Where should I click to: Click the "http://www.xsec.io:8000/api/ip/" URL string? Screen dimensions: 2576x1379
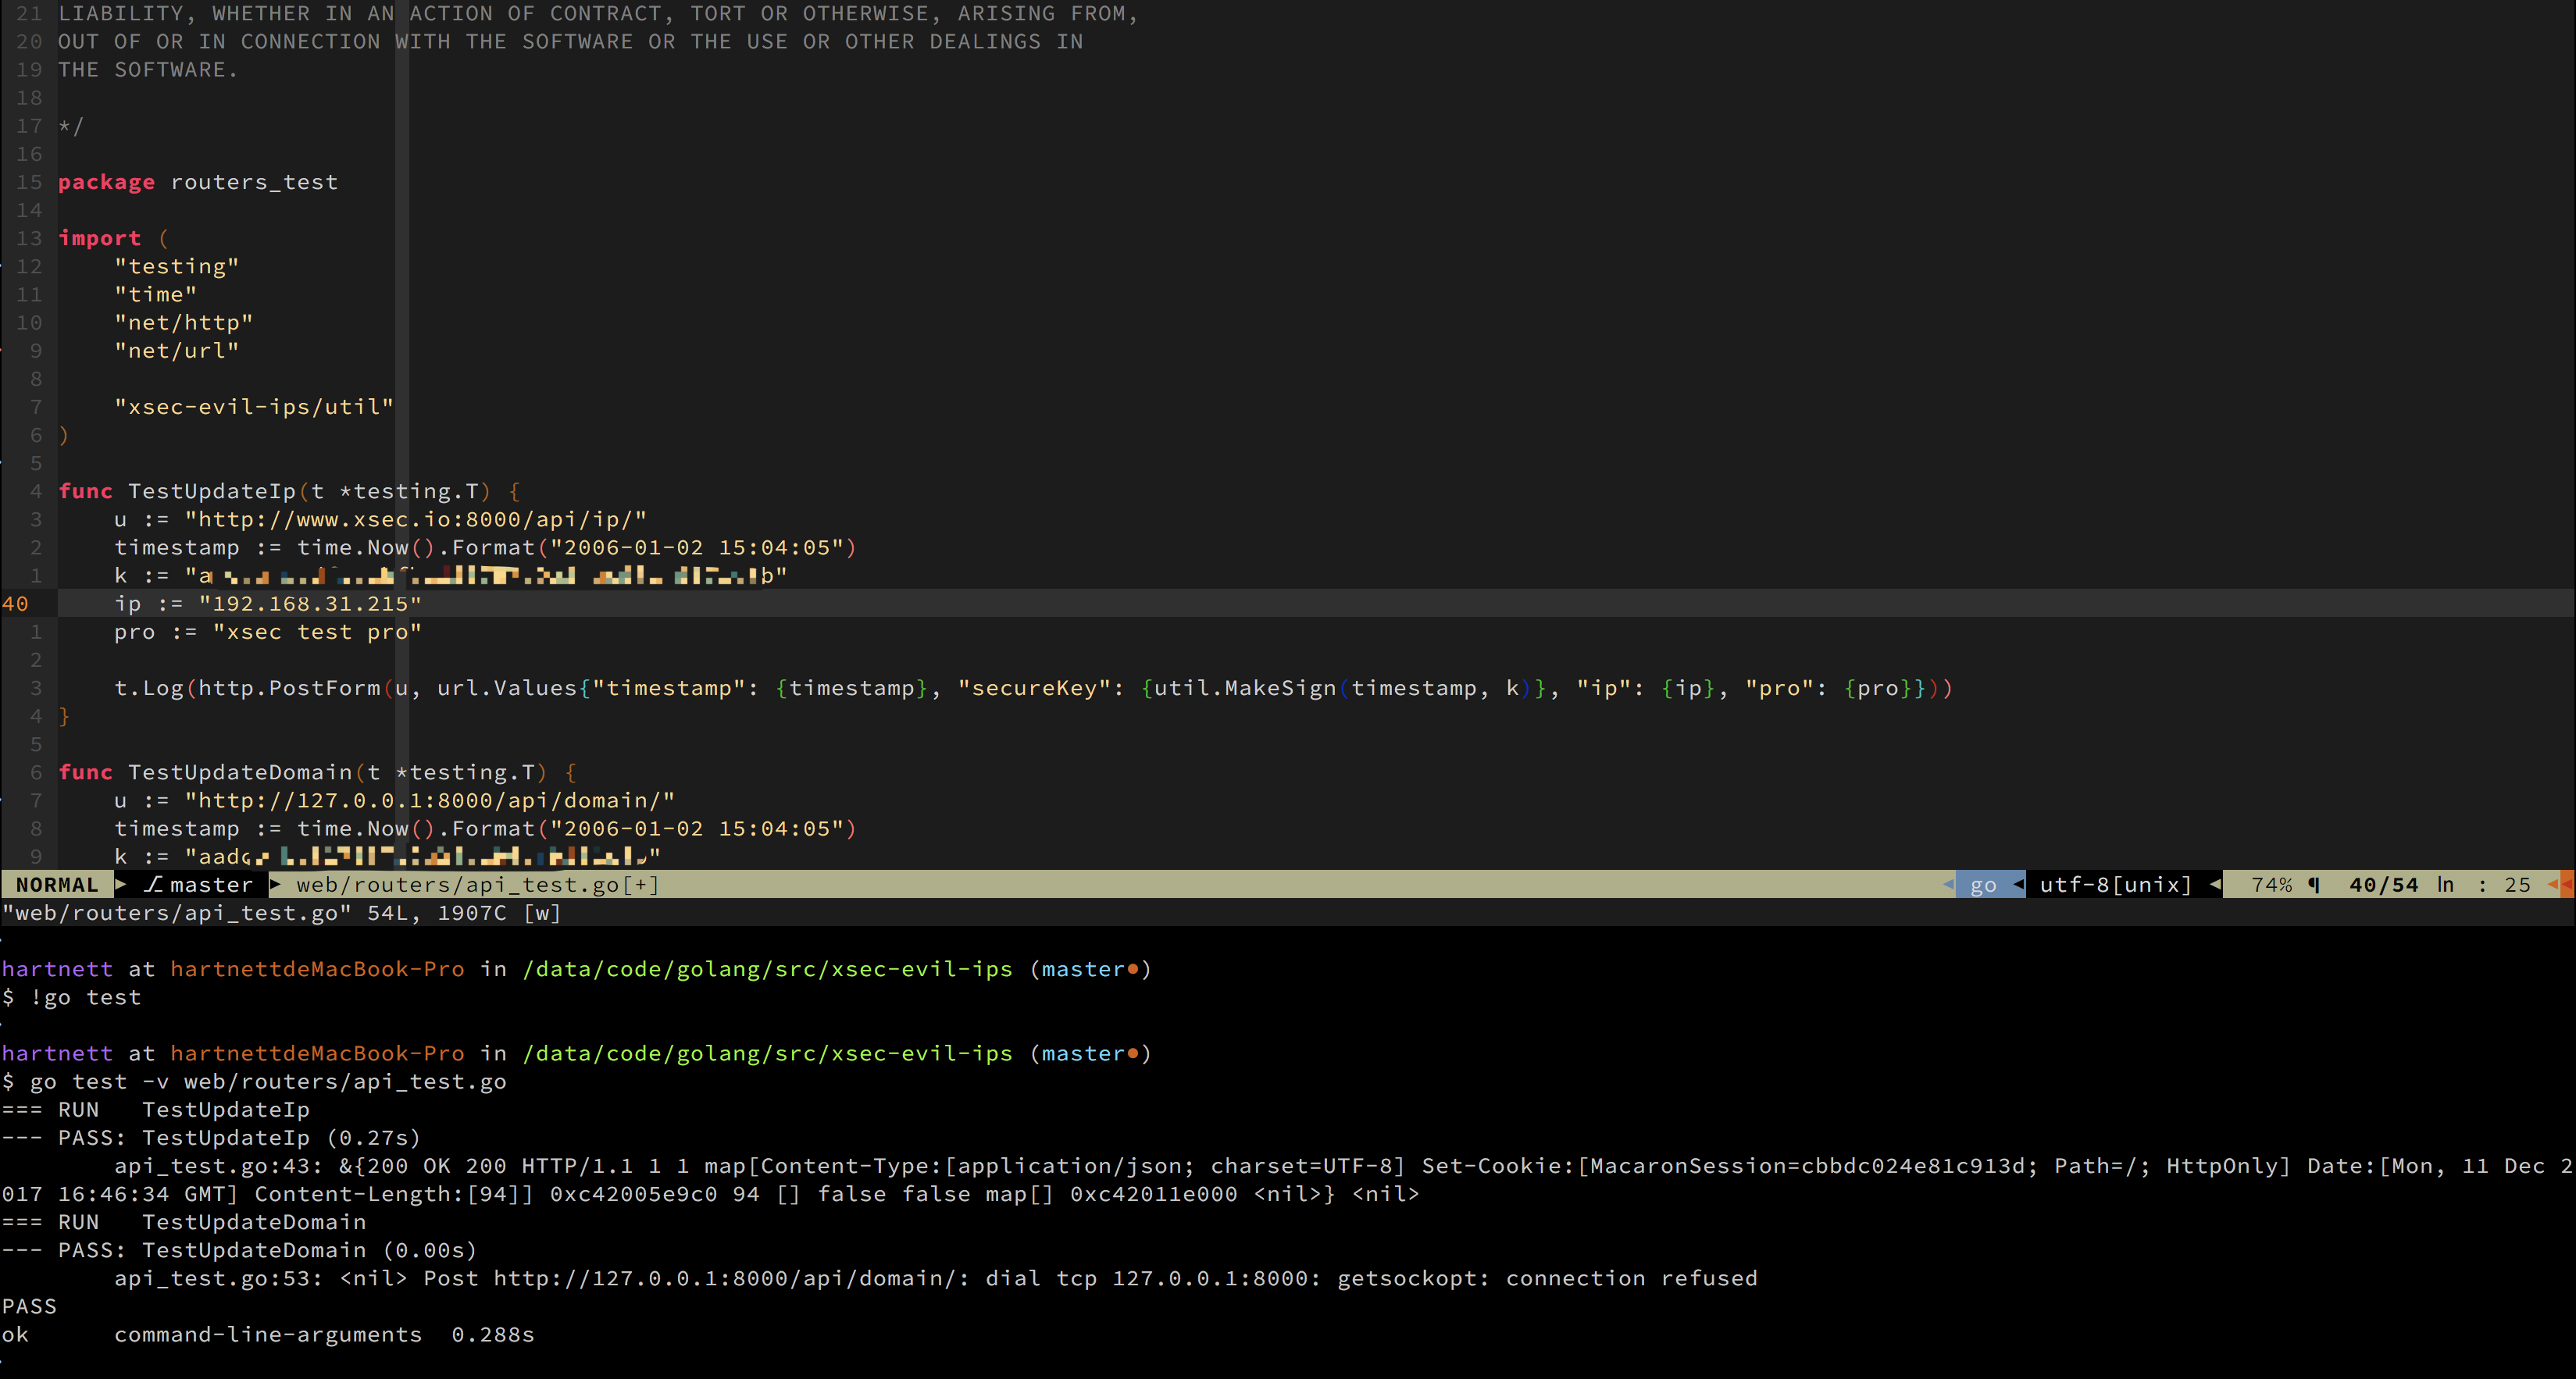tap(416, 519)
